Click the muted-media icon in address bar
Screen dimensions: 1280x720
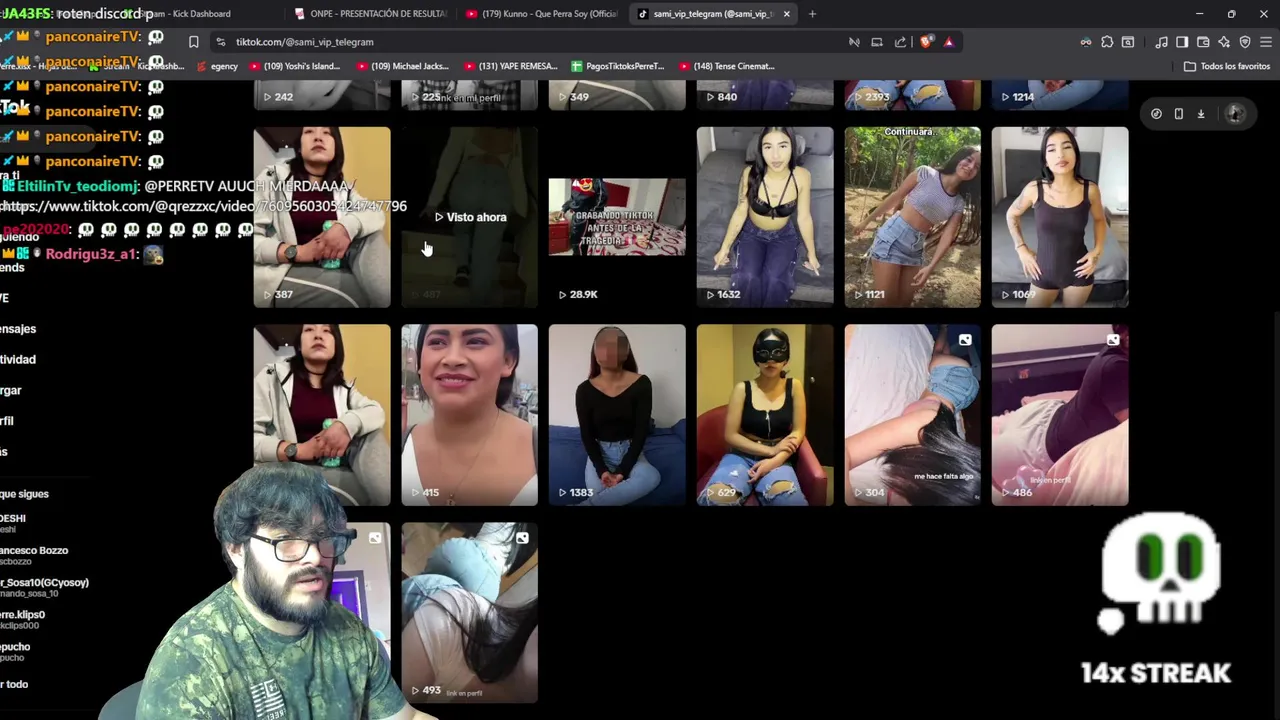tap(854, 42)
